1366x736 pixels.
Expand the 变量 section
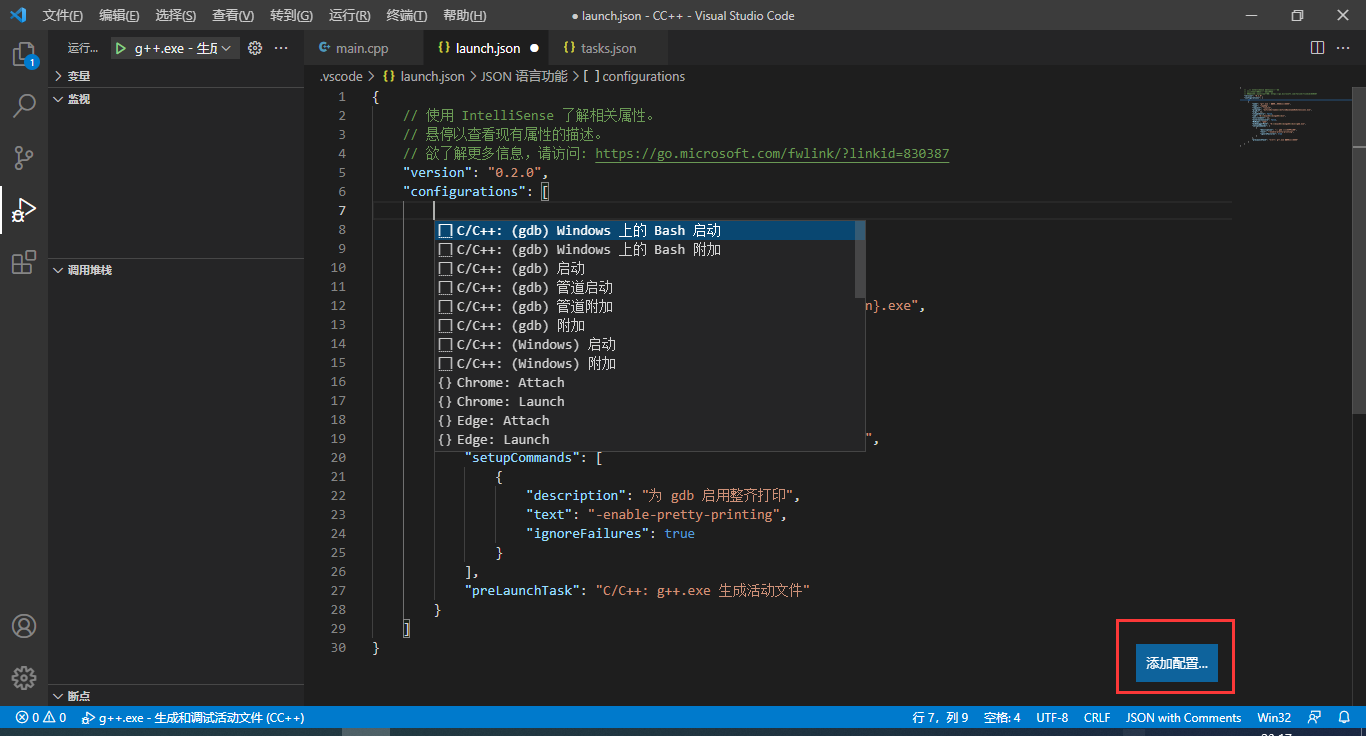click(x=175, y=76)
